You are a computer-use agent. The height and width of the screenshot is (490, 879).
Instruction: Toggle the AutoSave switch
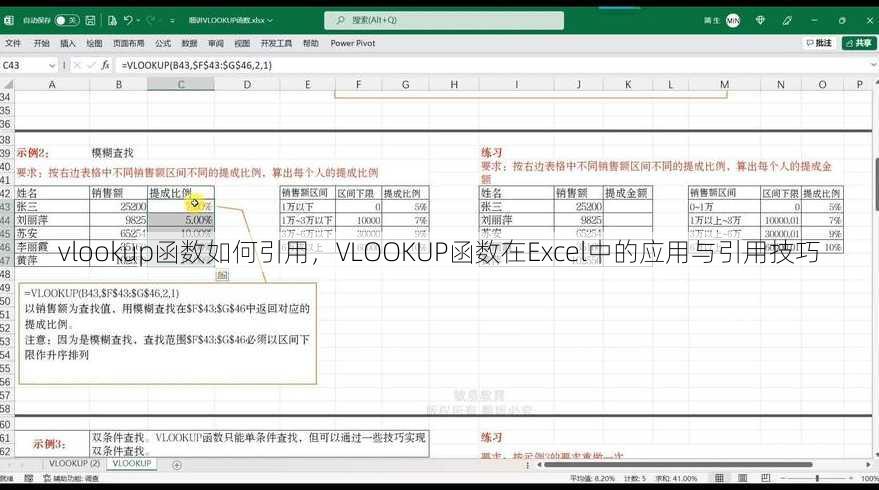[67, 20]
